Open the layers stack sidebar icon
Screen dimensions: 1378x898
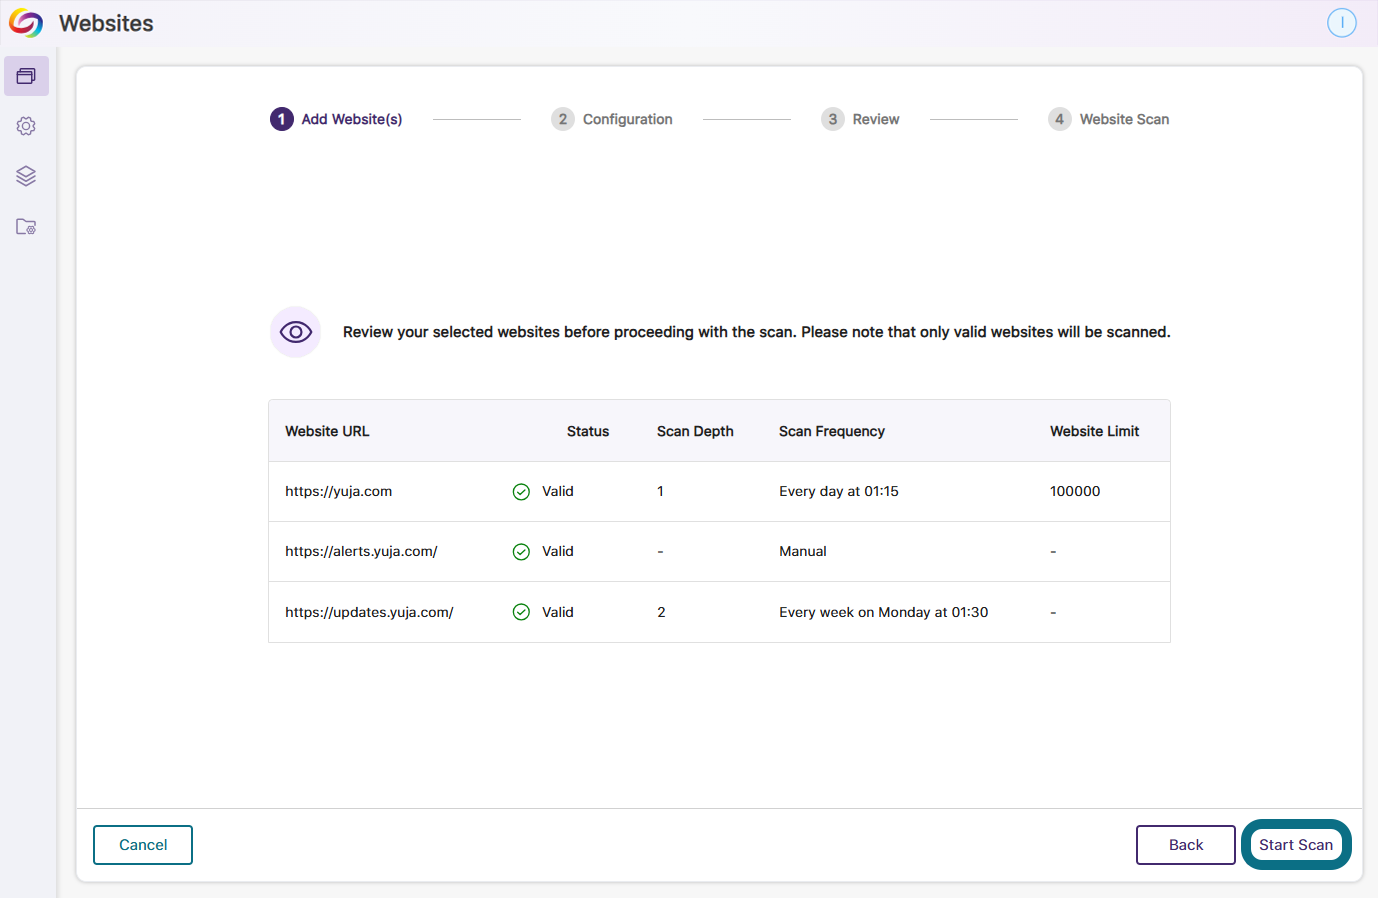[26, 176]
